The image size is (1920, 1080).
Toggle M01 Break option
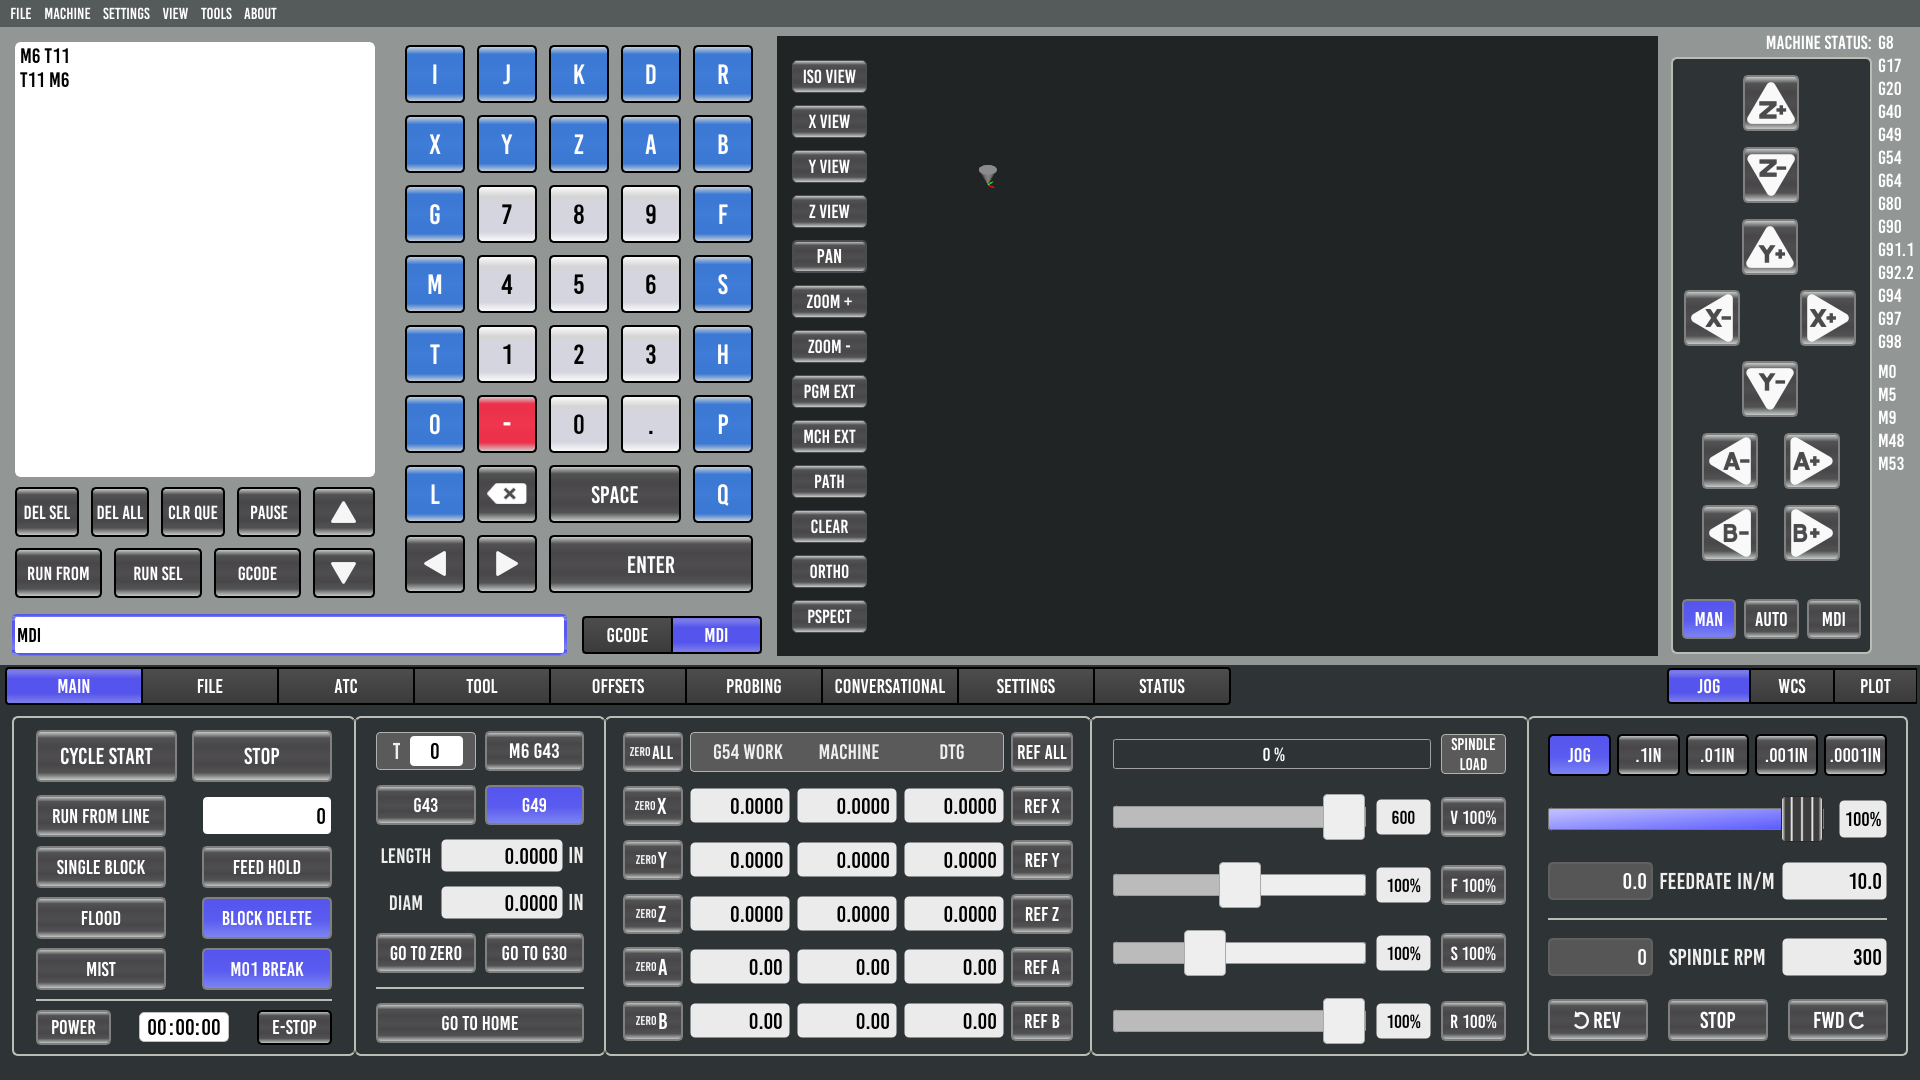[x=266, y=969]
